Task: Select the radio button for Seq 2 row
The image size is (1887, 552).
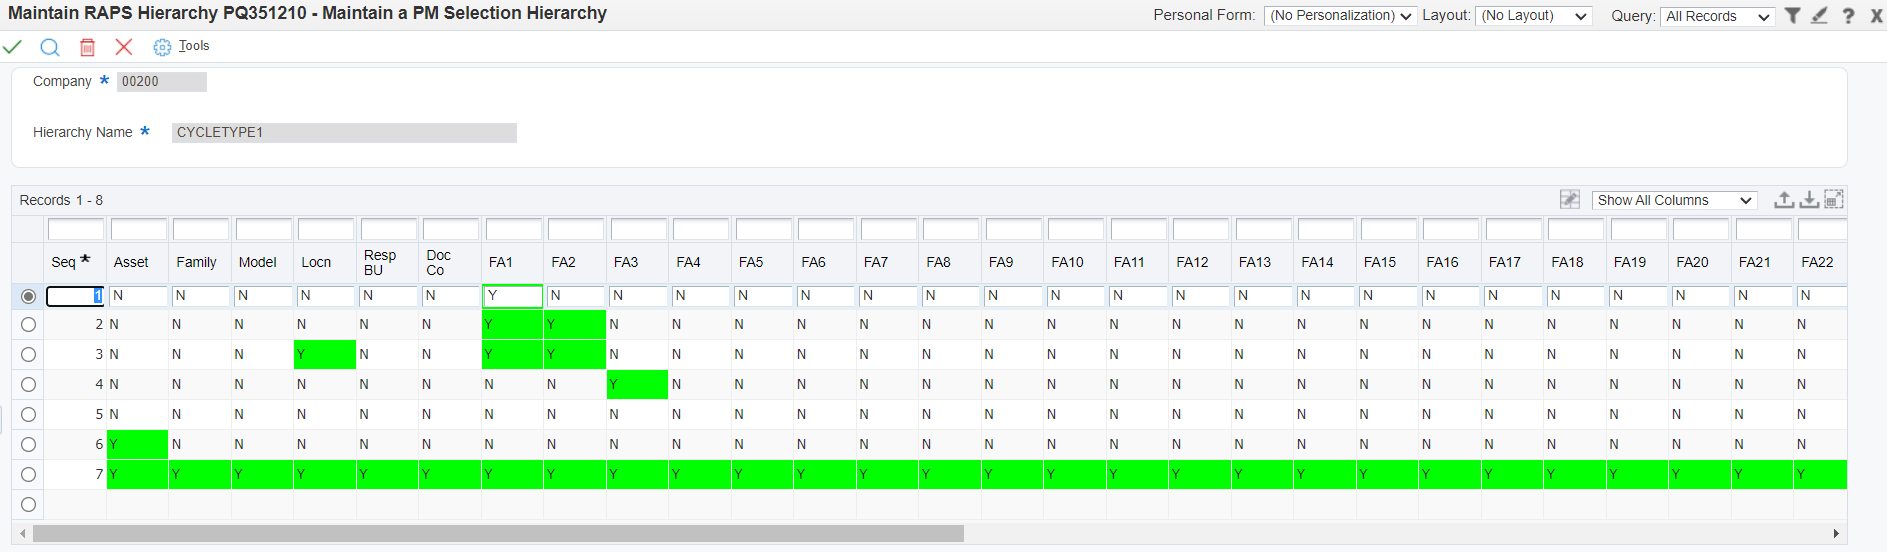Action: 28,325
